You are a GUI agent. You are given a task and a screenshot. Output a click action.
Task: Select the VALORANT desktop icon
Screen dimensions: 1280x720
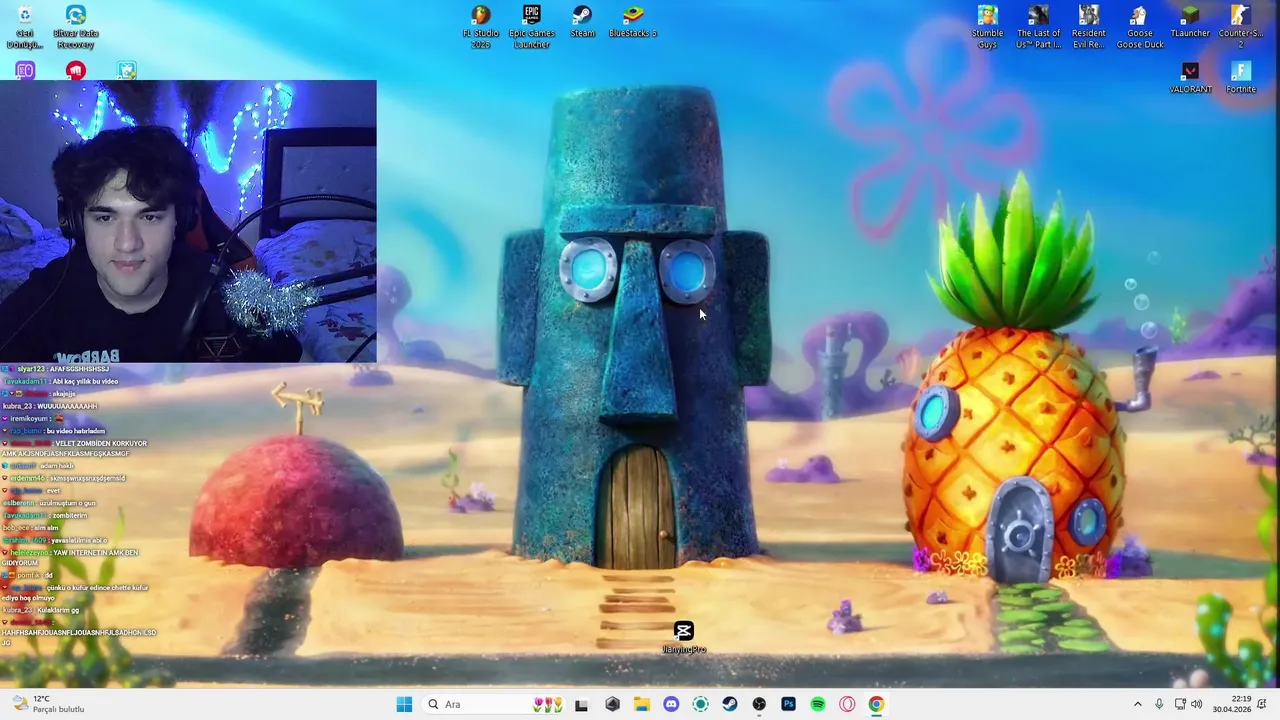click(1190, 78)
